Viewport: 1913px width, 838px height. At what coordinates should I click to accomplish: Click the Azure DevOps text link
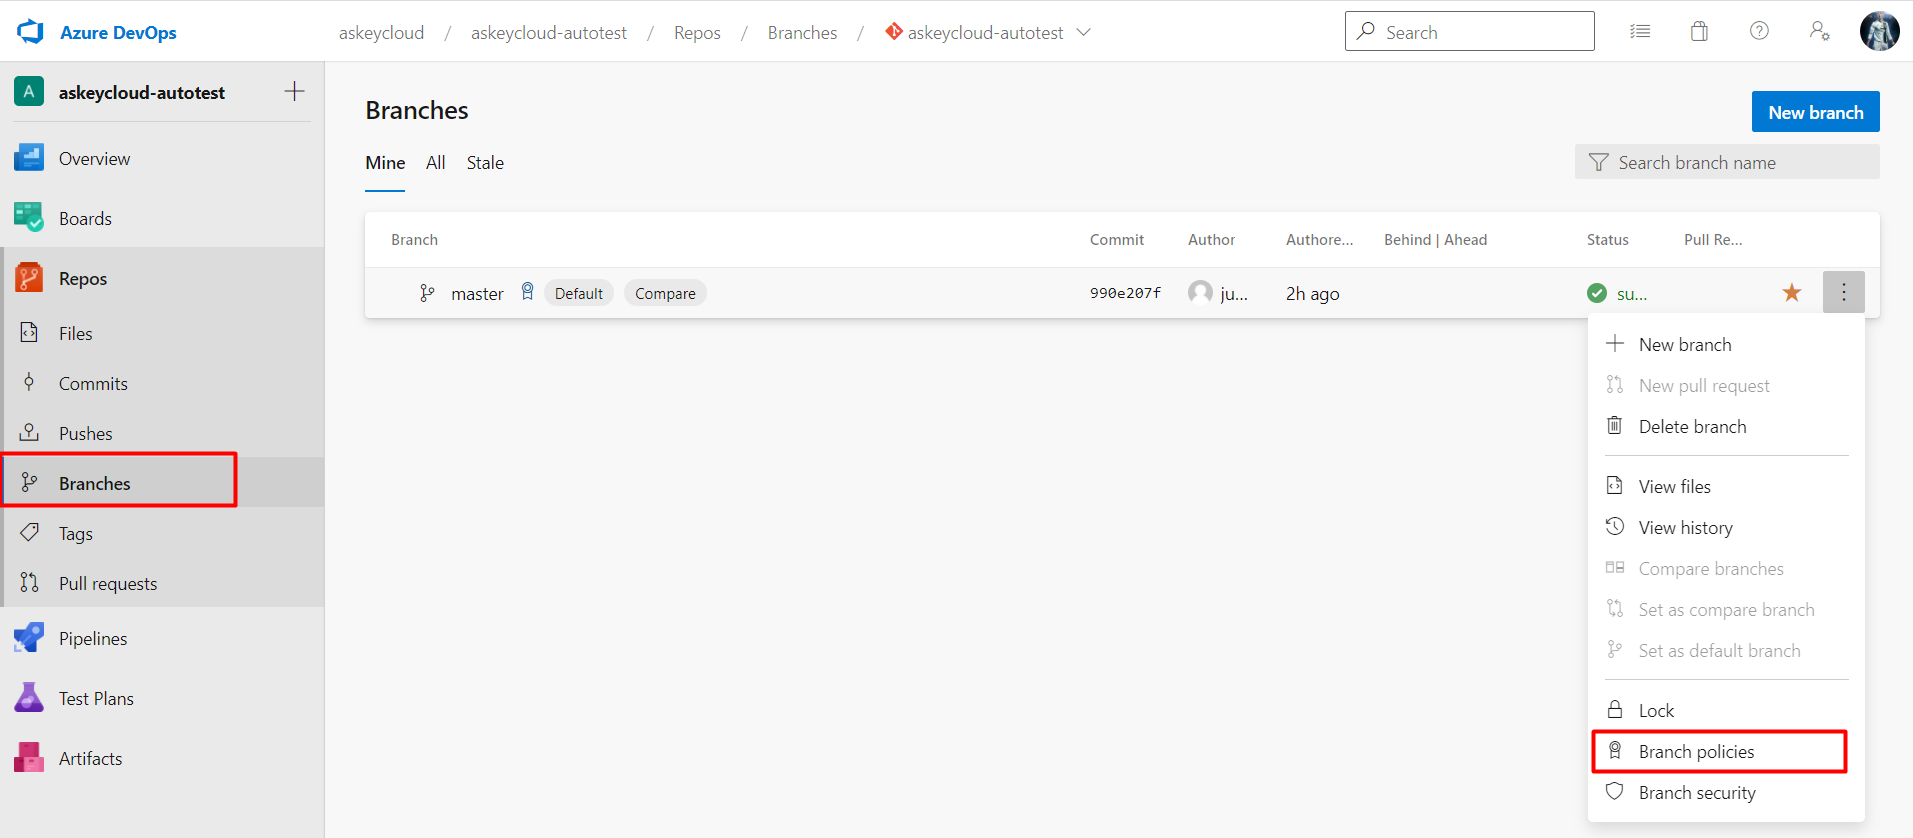pos(118,32)
